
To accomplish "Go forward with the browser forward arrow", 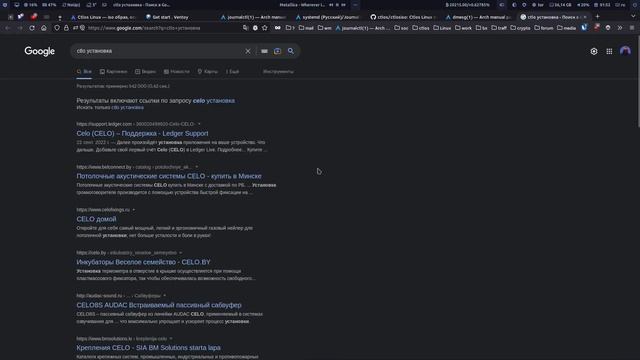I will 20,28.
